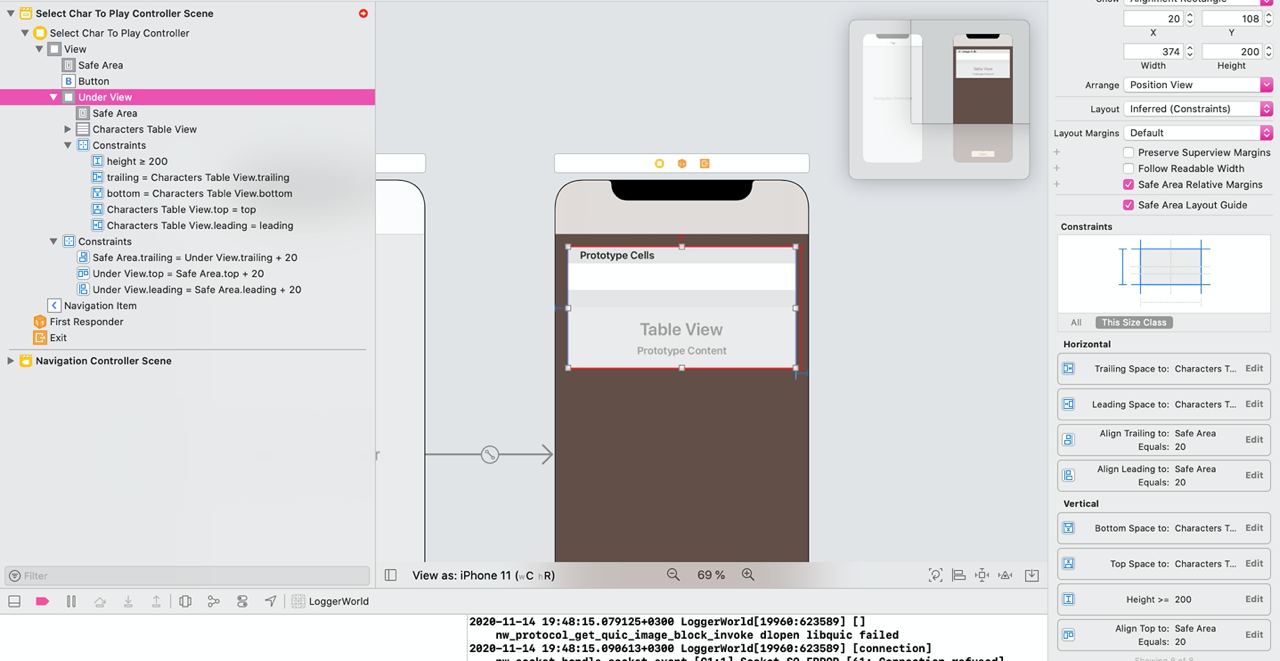
Task: Click the X position field
Action: (x=1155, y=19)
